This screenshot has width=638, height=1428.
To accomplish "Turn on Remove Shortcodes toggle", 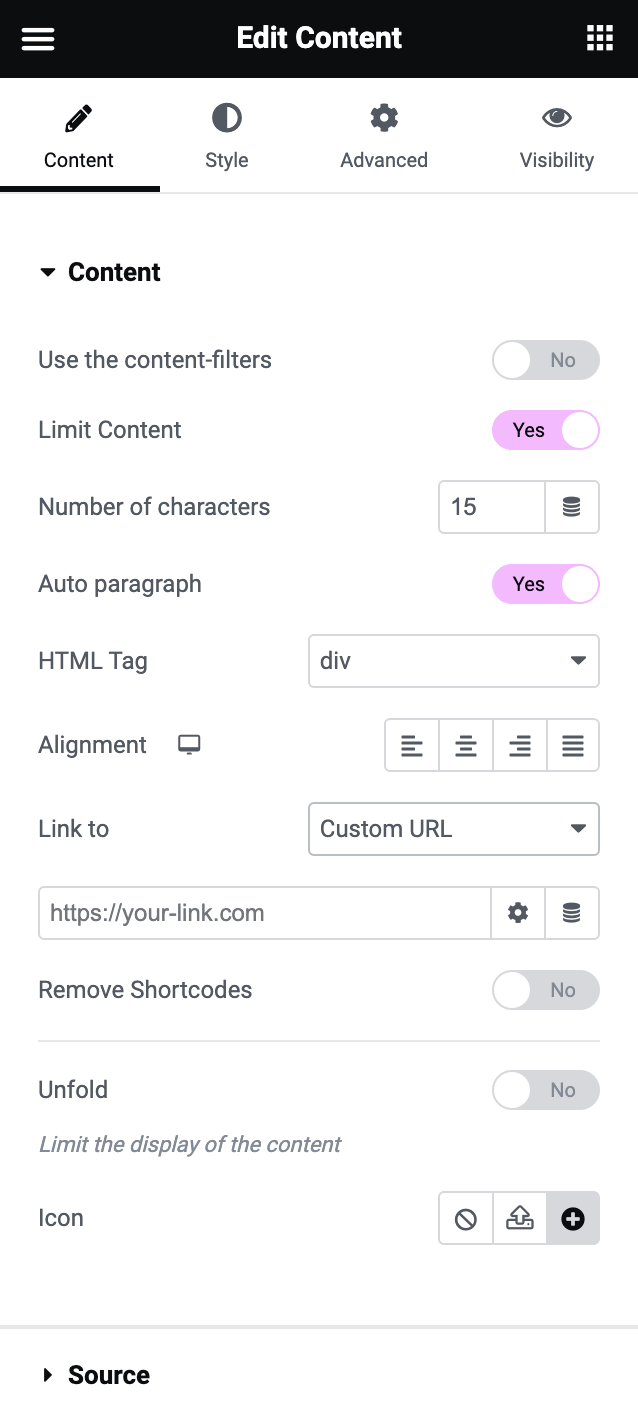I will [546, 990].
